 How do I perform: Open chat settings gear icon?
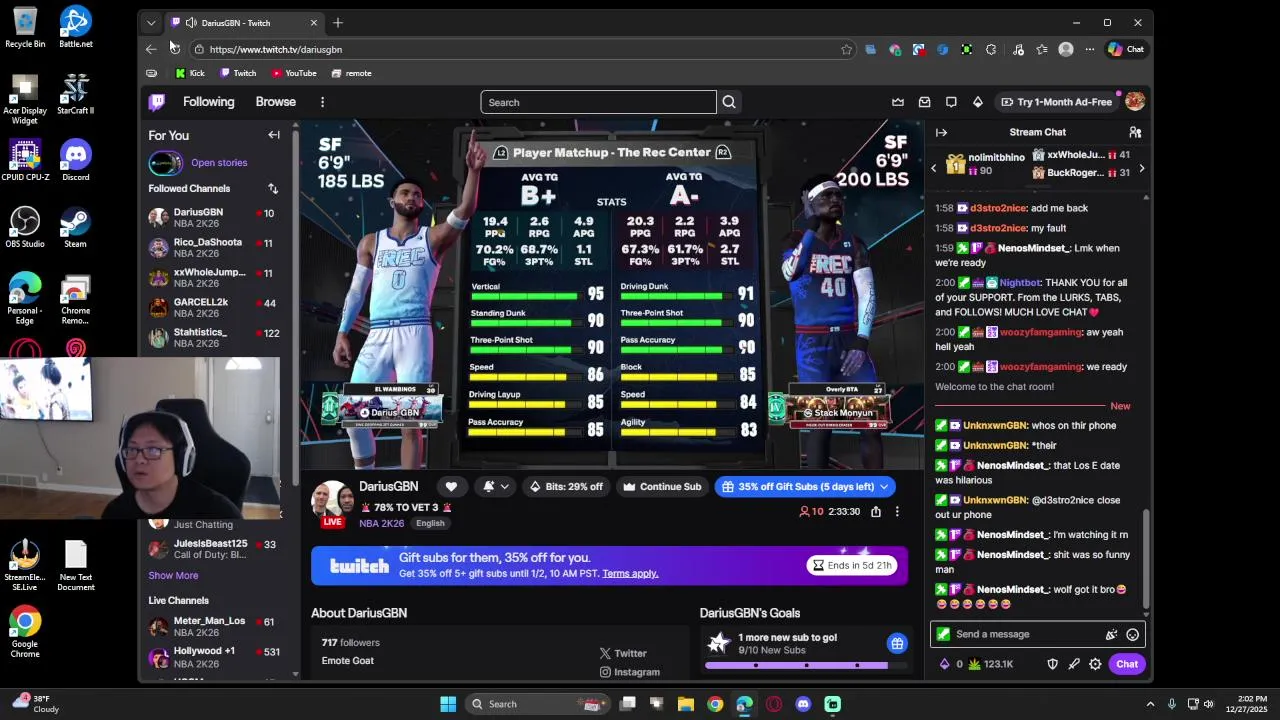(1095, 664)
